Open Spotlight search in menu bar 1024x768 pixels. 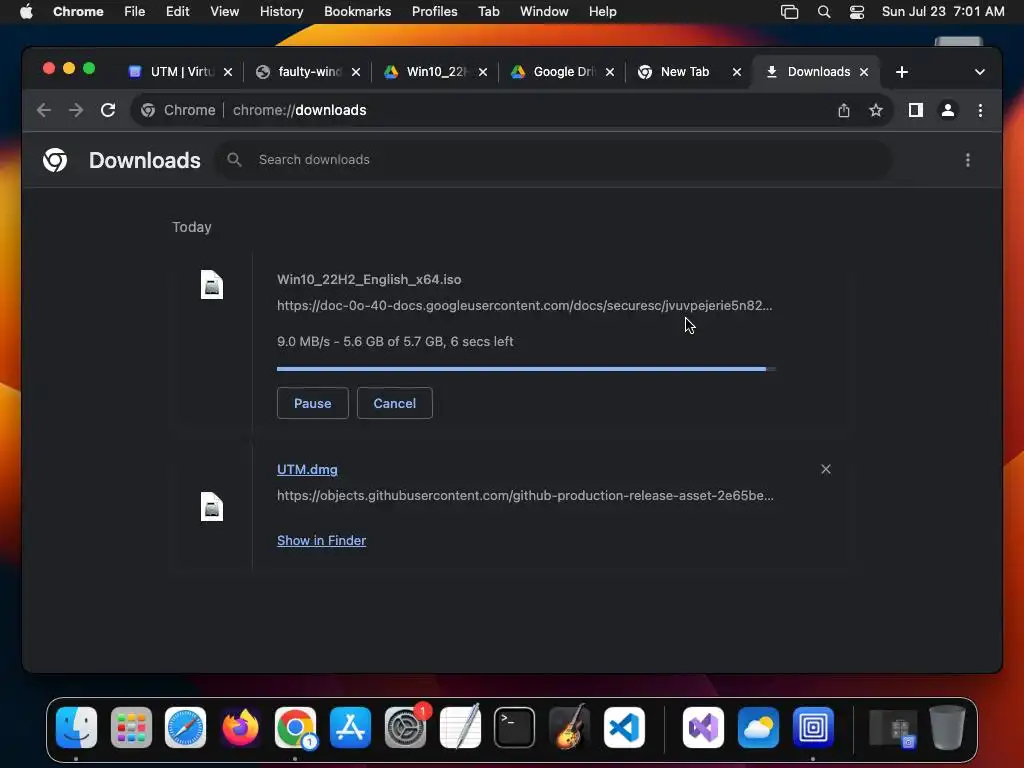tap(824, 12)
